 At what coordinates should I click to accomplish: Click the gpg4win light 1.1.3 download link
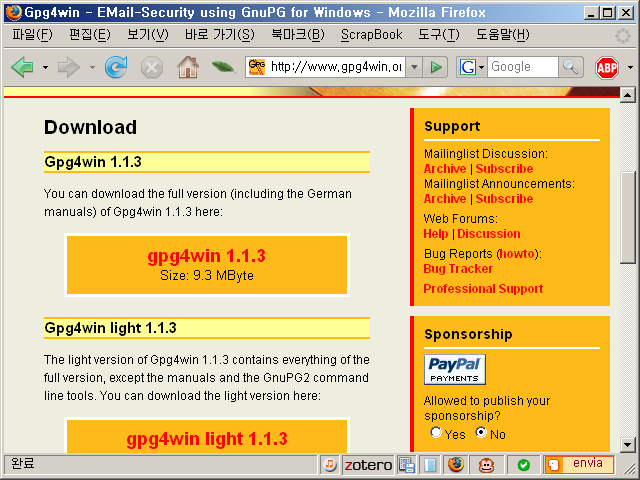tap(207, 439)
